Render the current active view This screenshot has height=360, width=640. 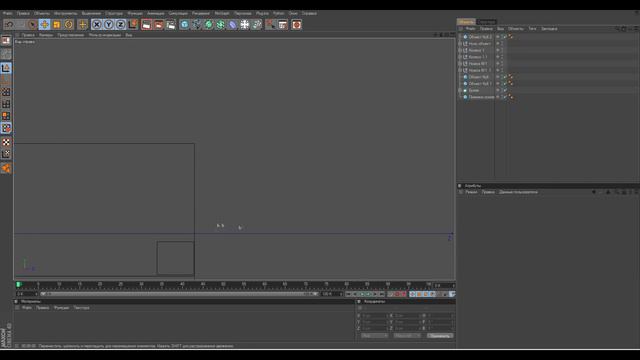(x=147, y=24)
